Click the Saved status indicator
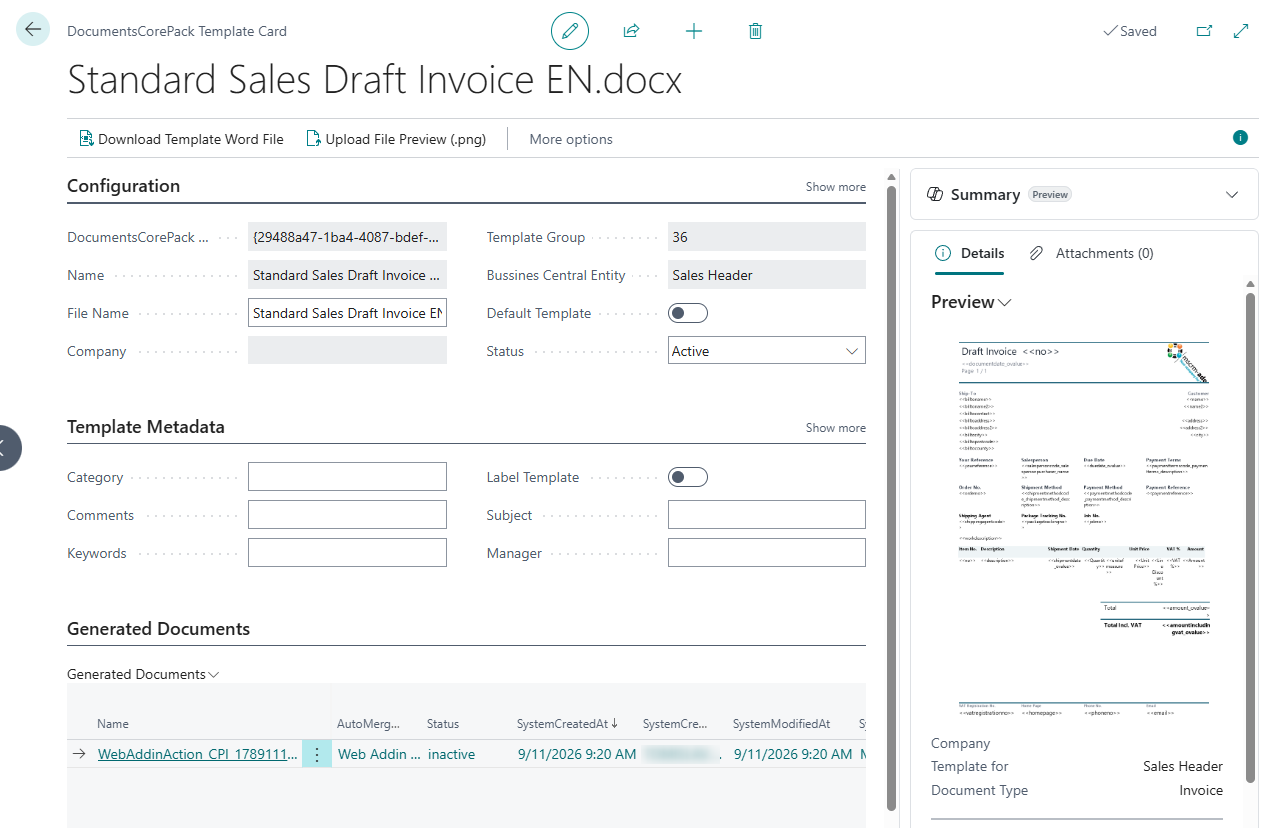Screen dimensions: 1278x828 tap(1129, 31)
